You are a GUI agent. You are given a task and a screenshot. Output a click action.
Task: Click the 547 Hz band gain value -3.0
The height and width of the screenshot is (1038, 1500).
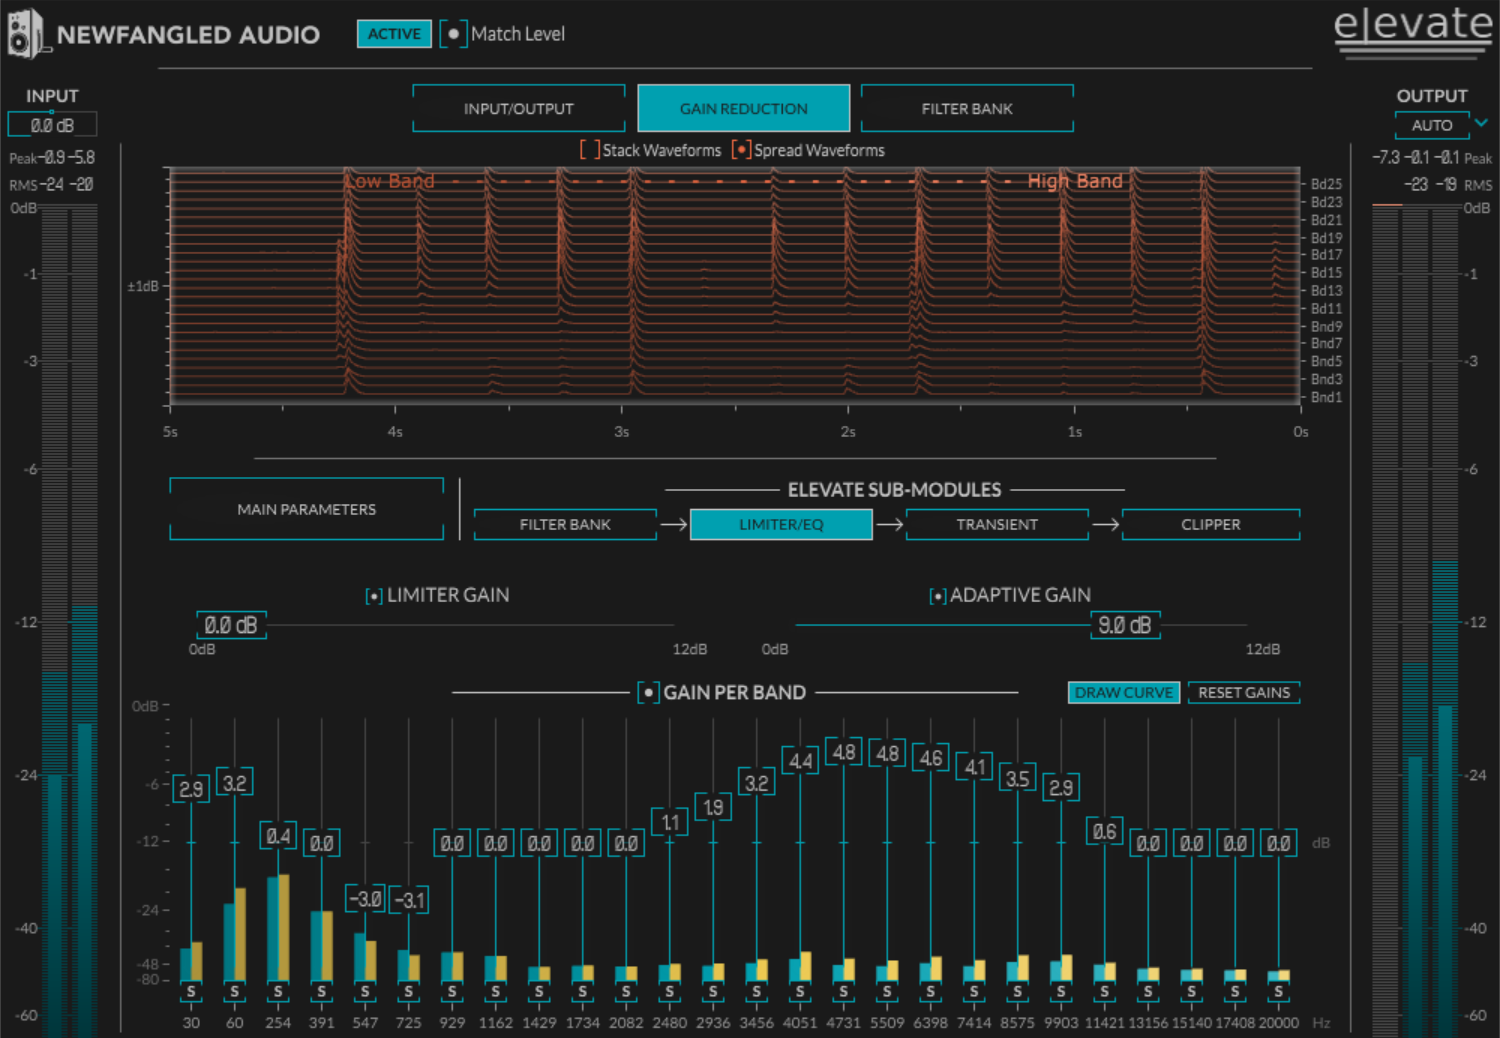tap(365, 899)
